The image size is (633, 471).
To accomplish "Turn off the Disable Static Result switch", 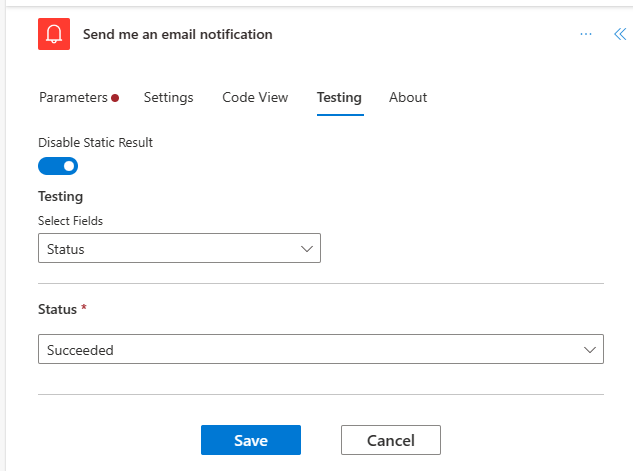I will click(58, 166).
